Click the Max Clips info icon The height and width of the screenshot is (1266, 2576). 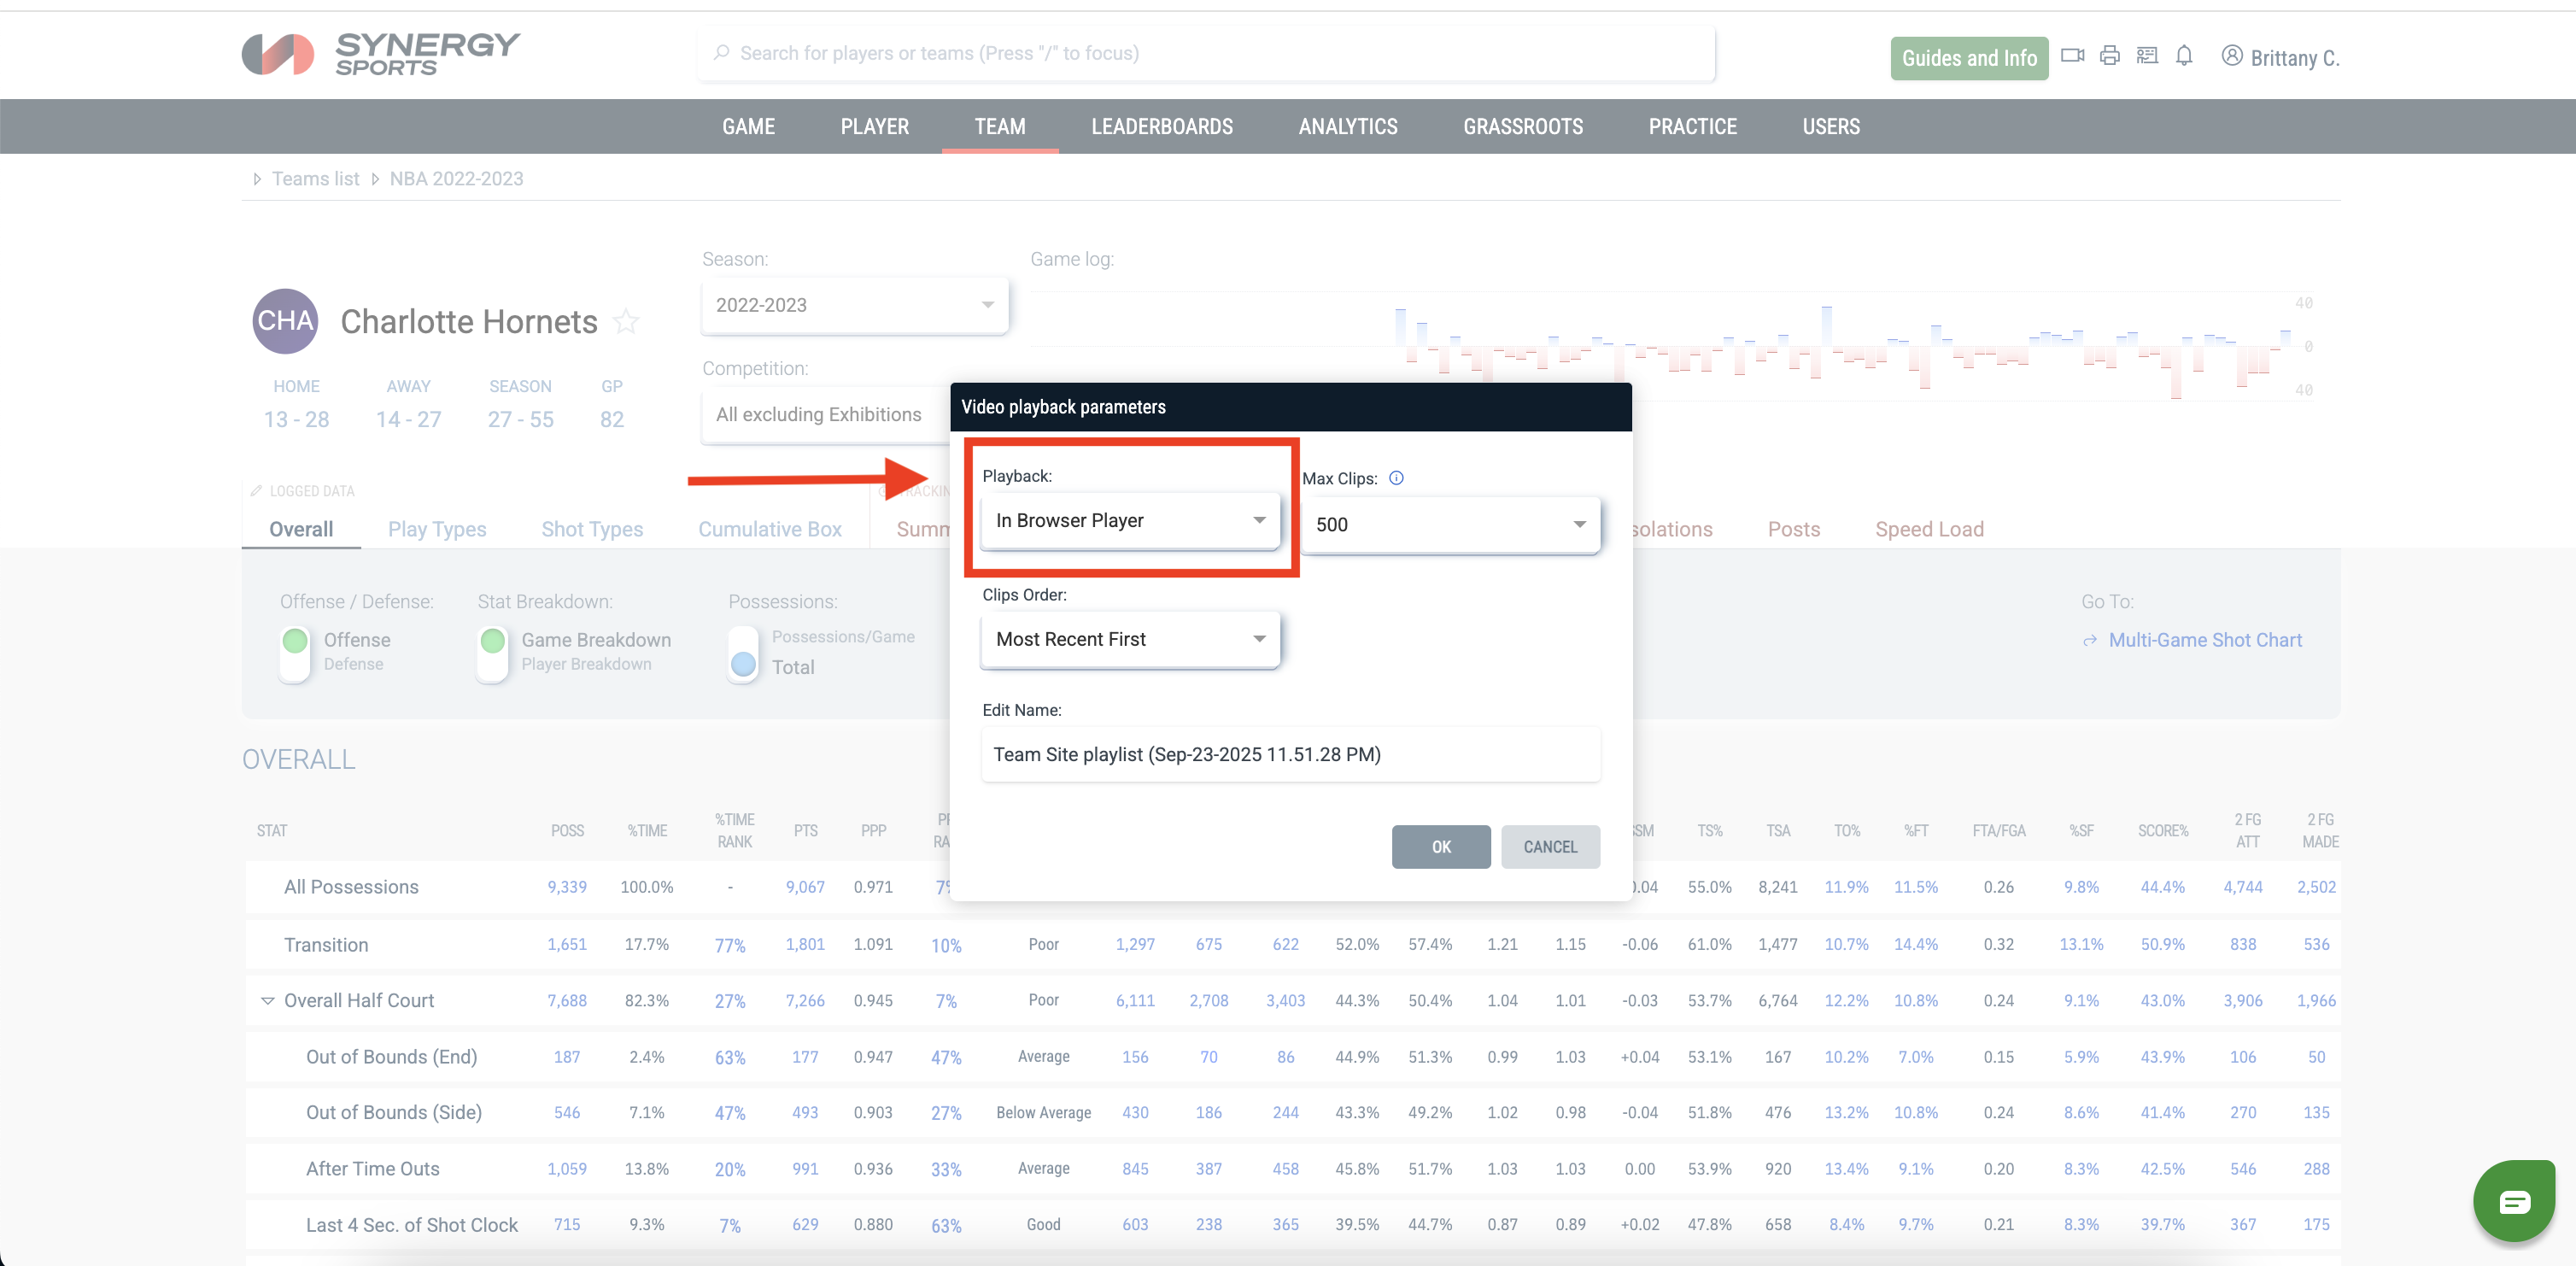point(1396,478)
